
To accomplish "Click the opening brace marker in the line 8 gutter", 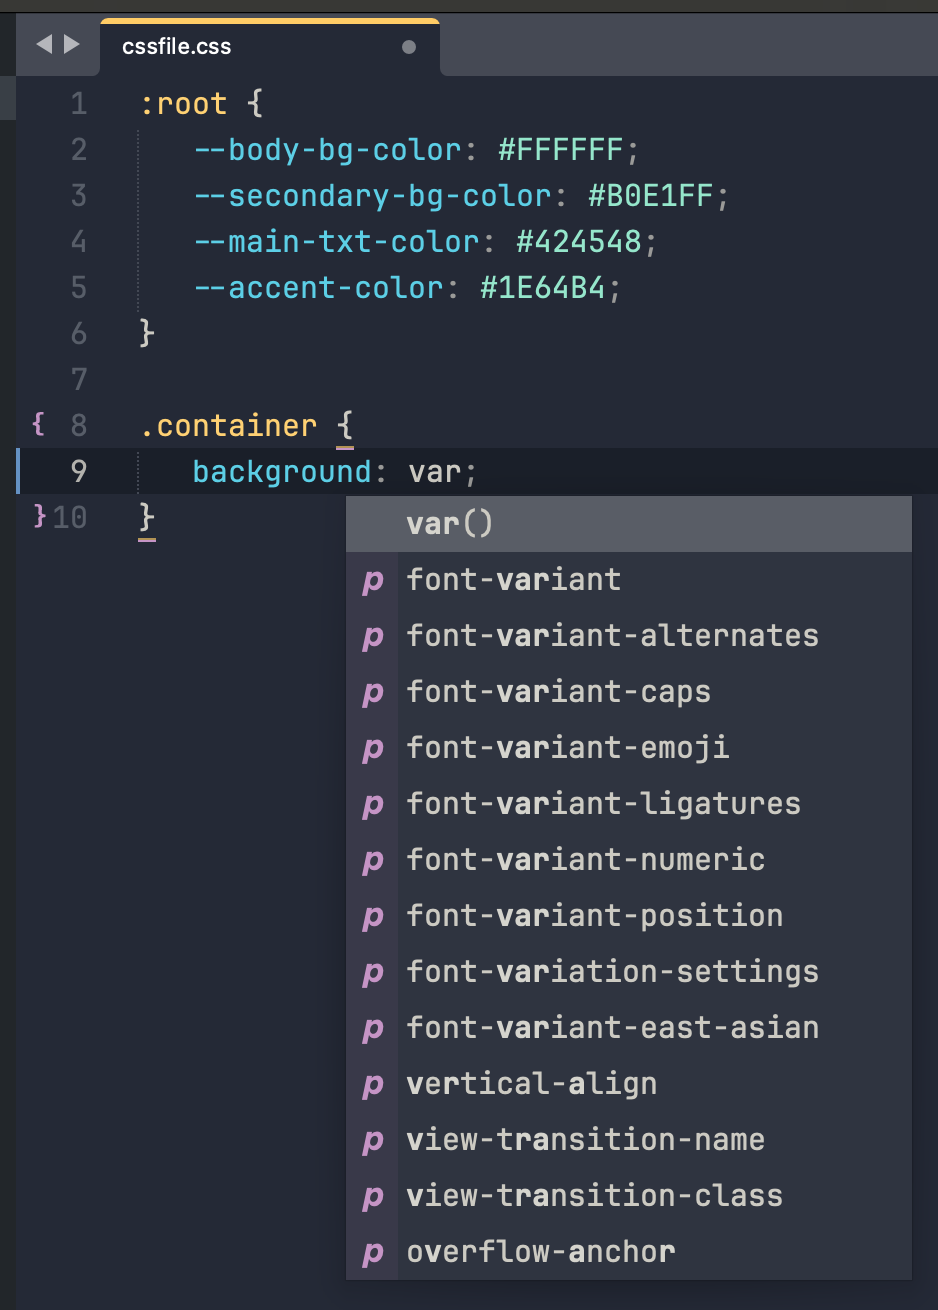I will pyautogui.click(x=39, y=424).
